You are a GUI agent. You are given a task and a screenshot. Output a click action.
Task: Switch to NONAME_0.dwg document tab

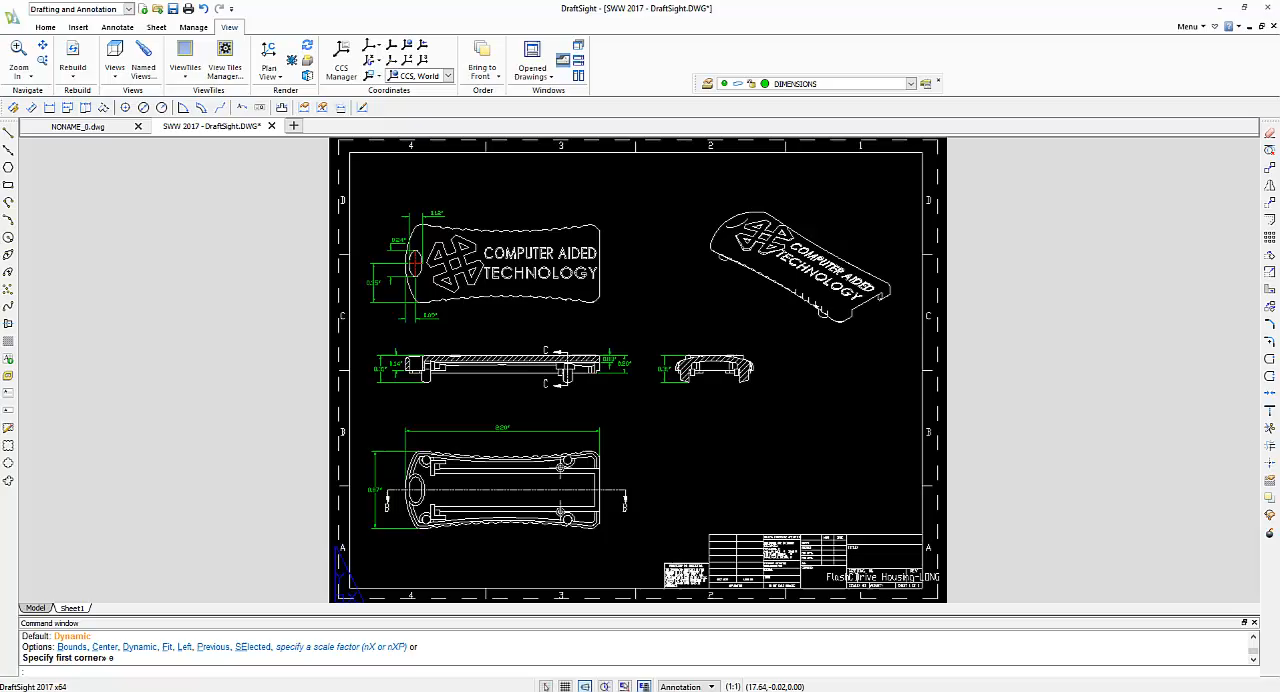78,127
